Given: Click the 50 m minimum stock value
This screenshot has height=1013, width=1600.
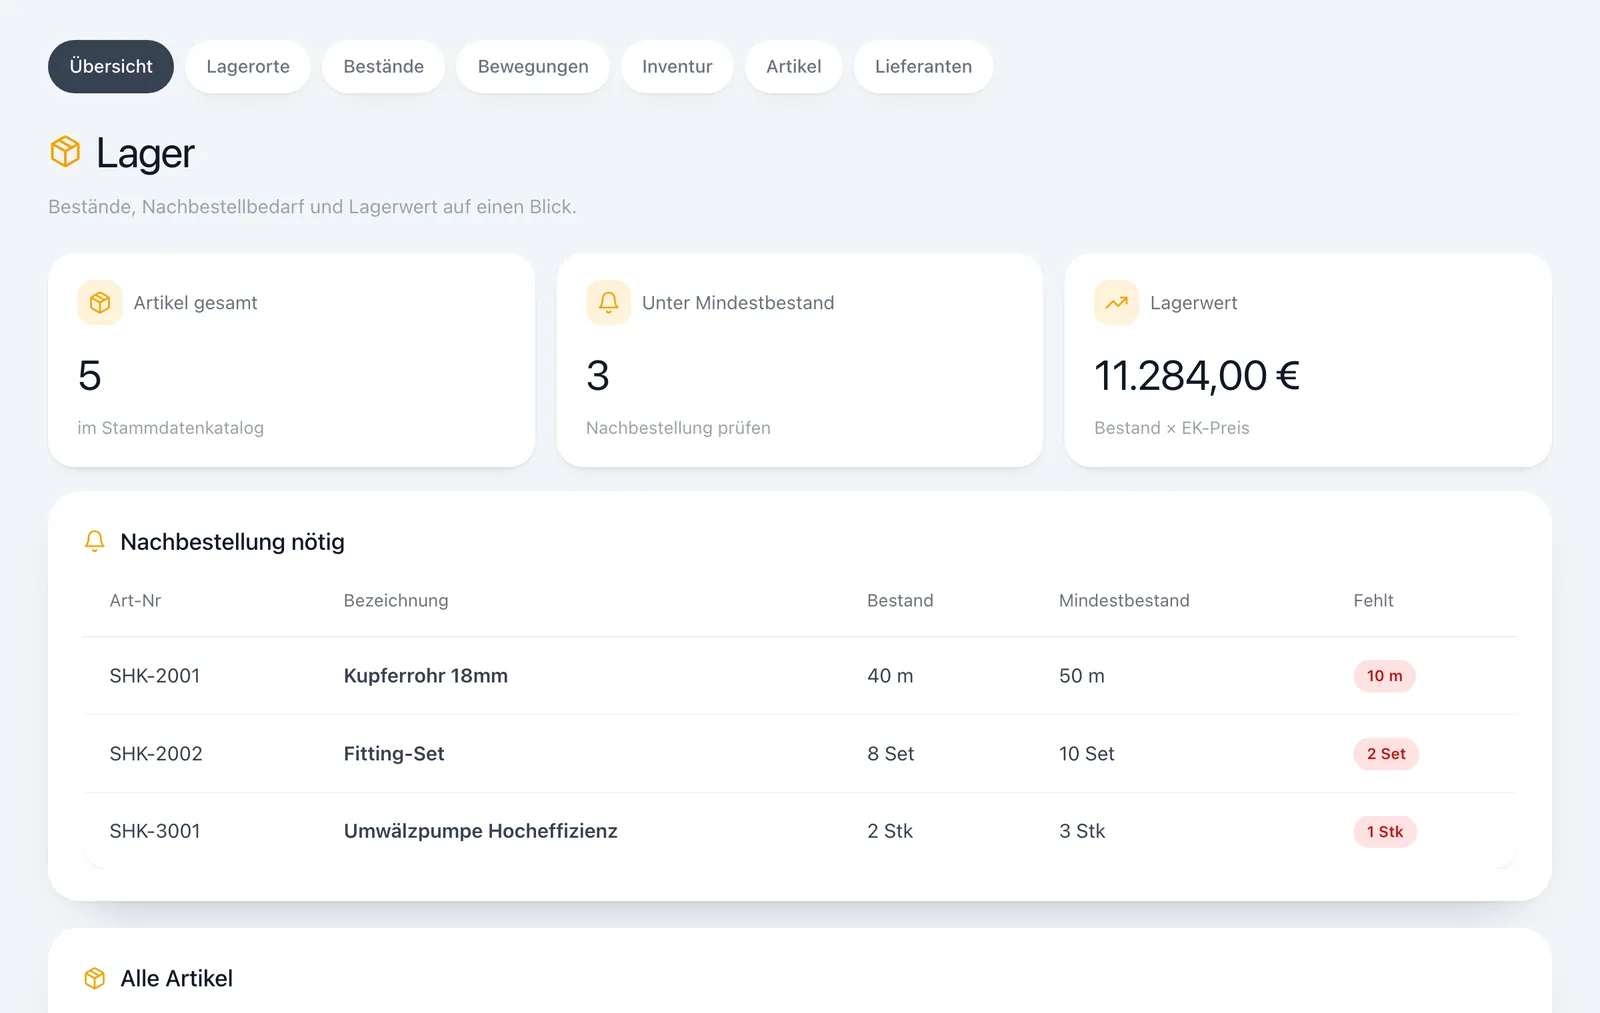Looking at the screenshot, I should (1082, 676).
